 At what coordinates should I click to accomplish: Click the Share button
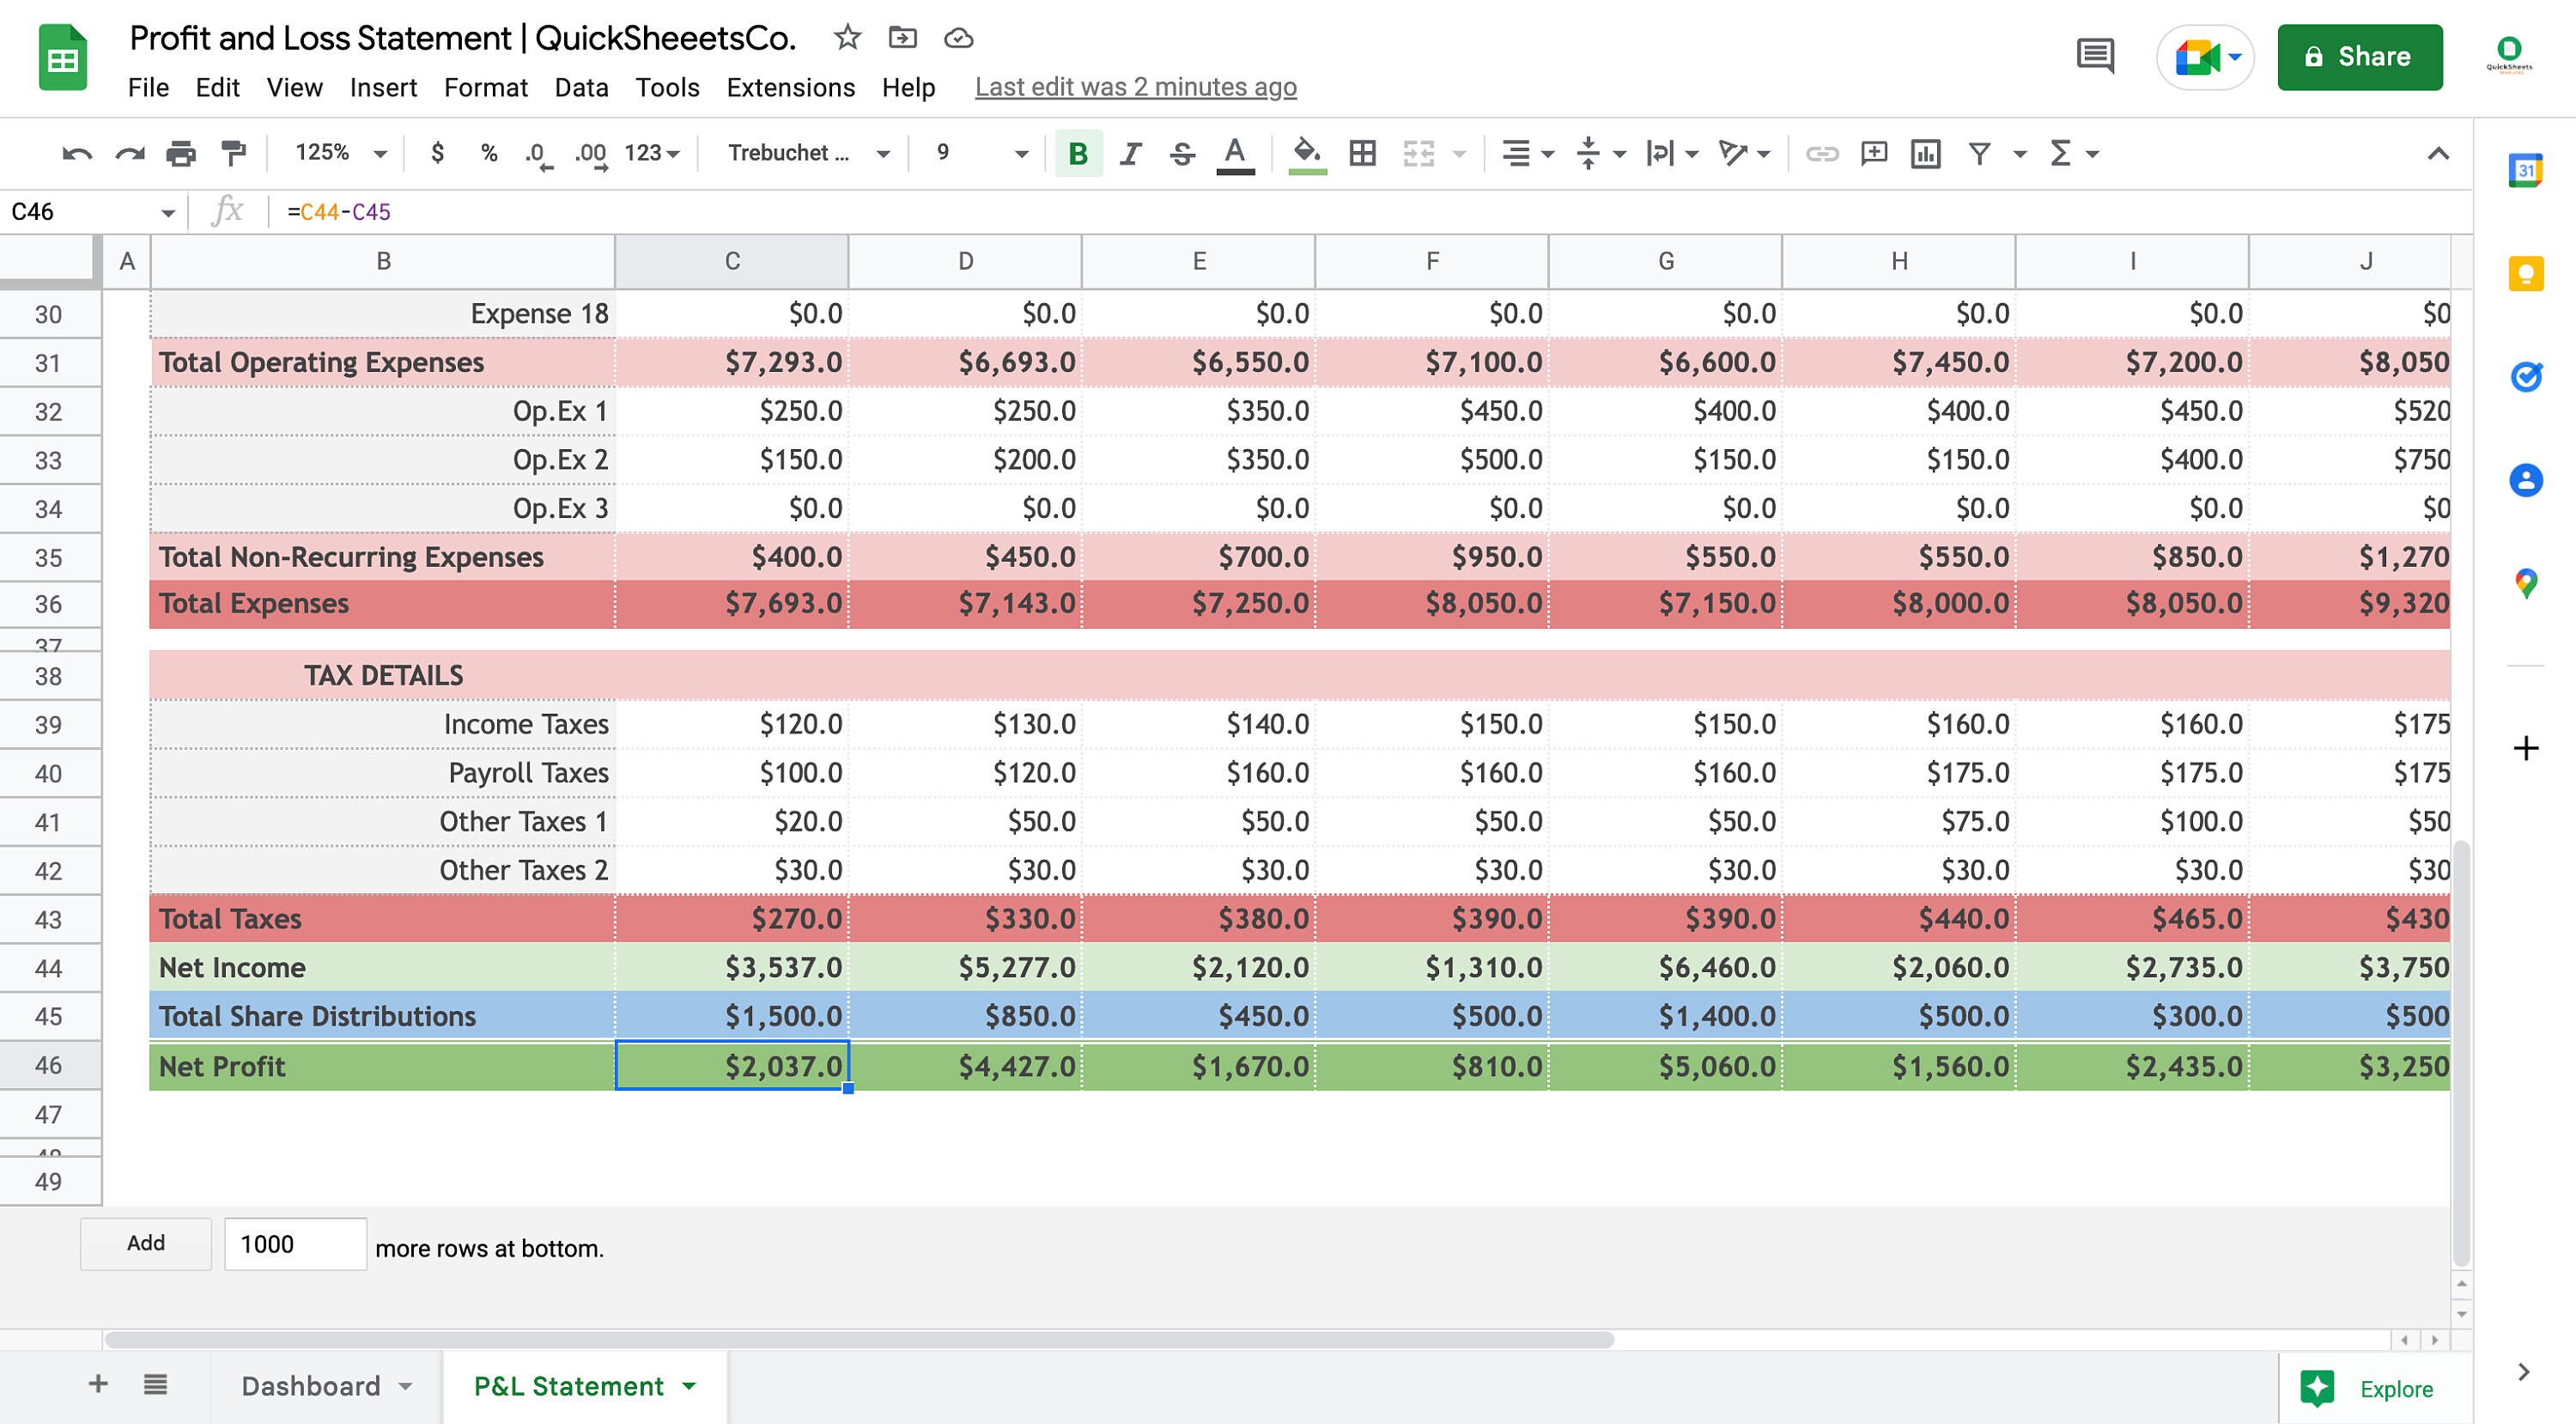2360,56
